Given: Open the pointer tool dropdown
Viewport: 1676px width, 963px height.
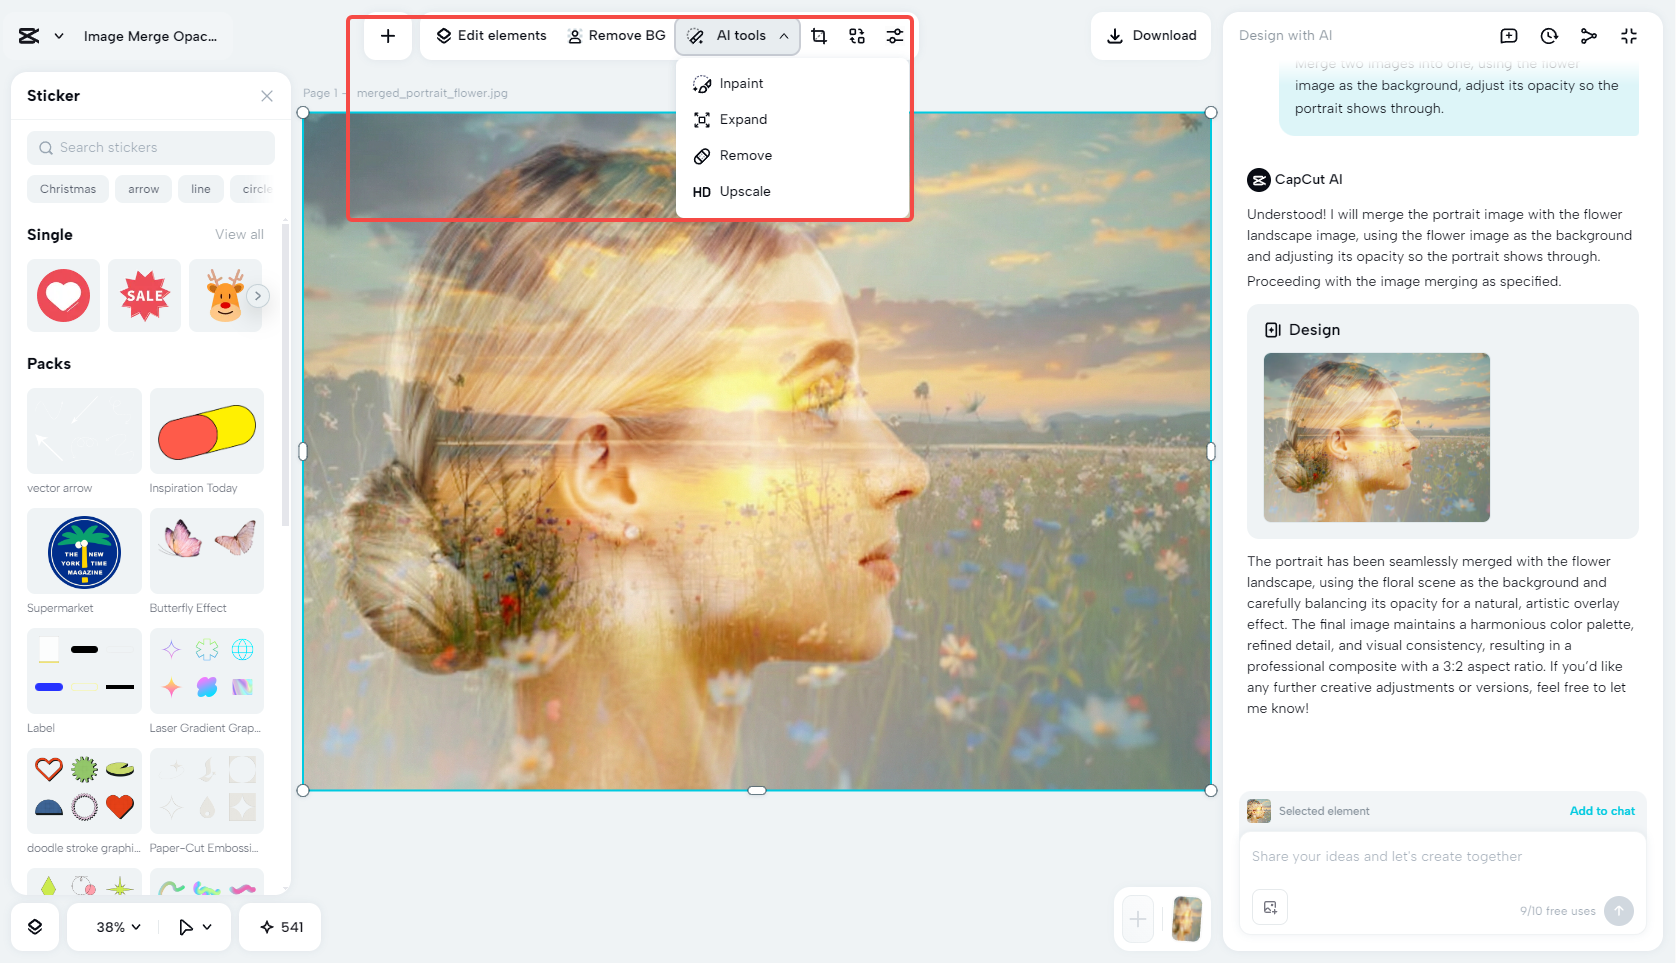Looking at the screenshot, I should coord(195,927).
